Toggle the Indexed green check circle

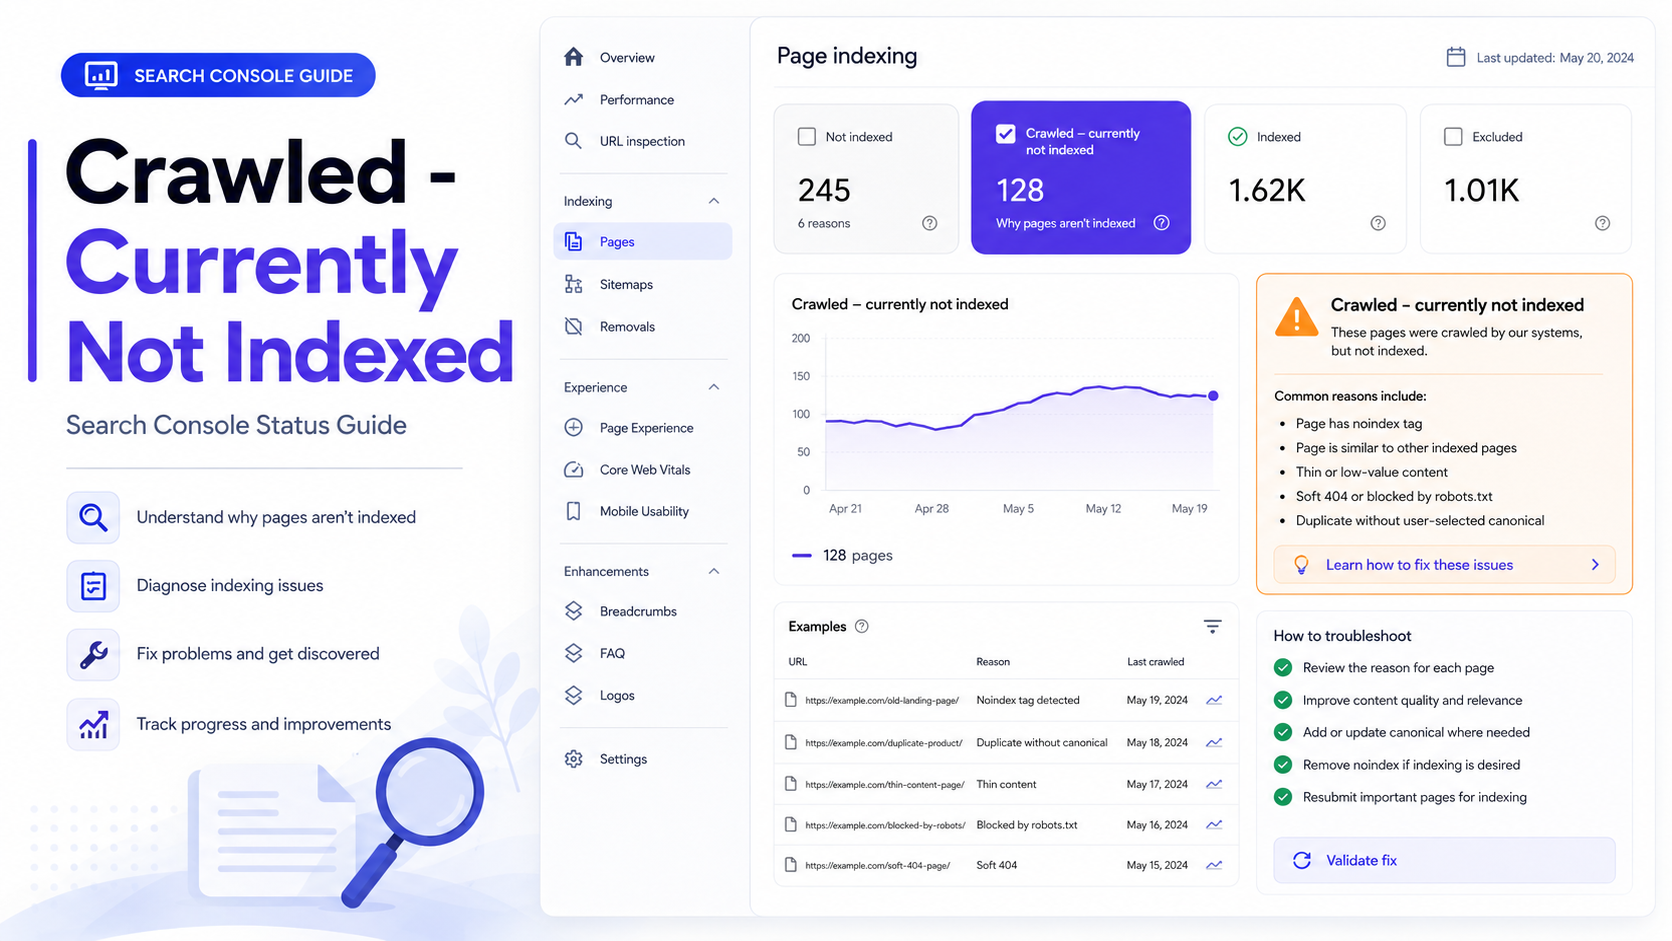pos(1237,137)
